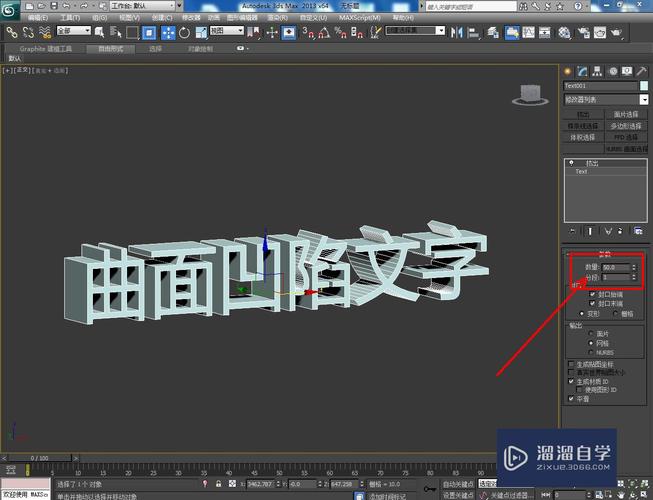Switch to the Create command panel tab
Viewport: 653px width, 500px height.
[x=567, y=71]
